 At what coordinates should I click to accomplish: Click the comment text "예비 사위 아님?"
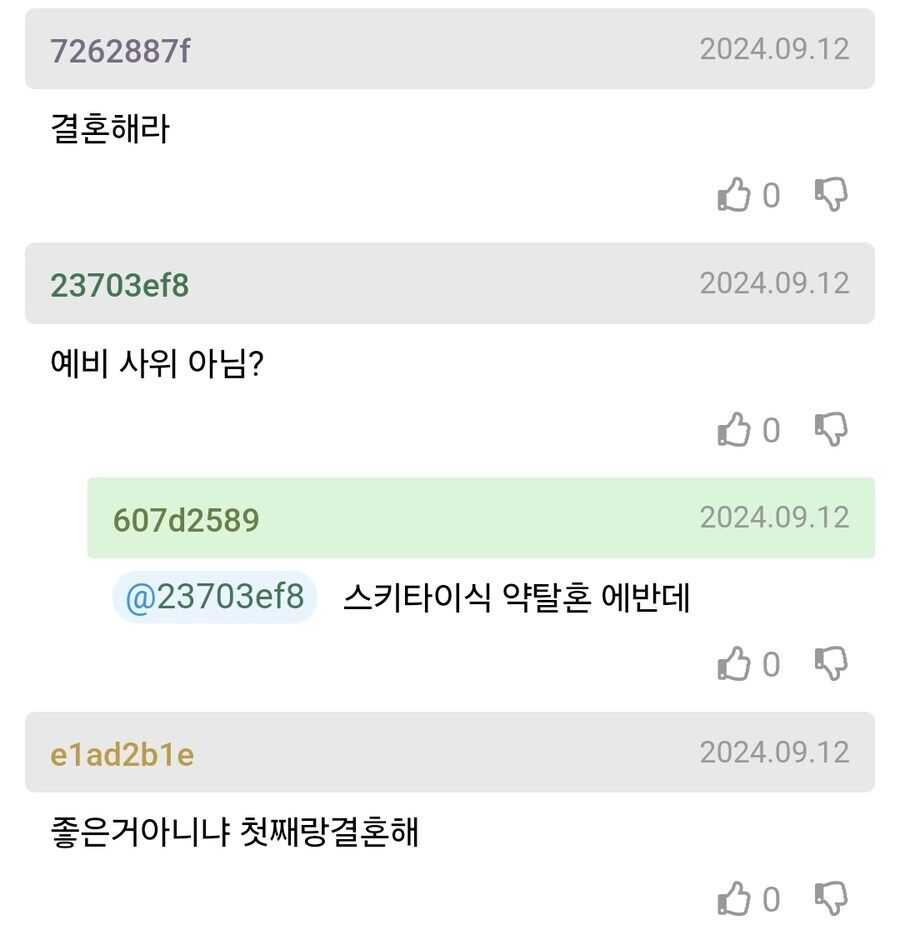157,363
